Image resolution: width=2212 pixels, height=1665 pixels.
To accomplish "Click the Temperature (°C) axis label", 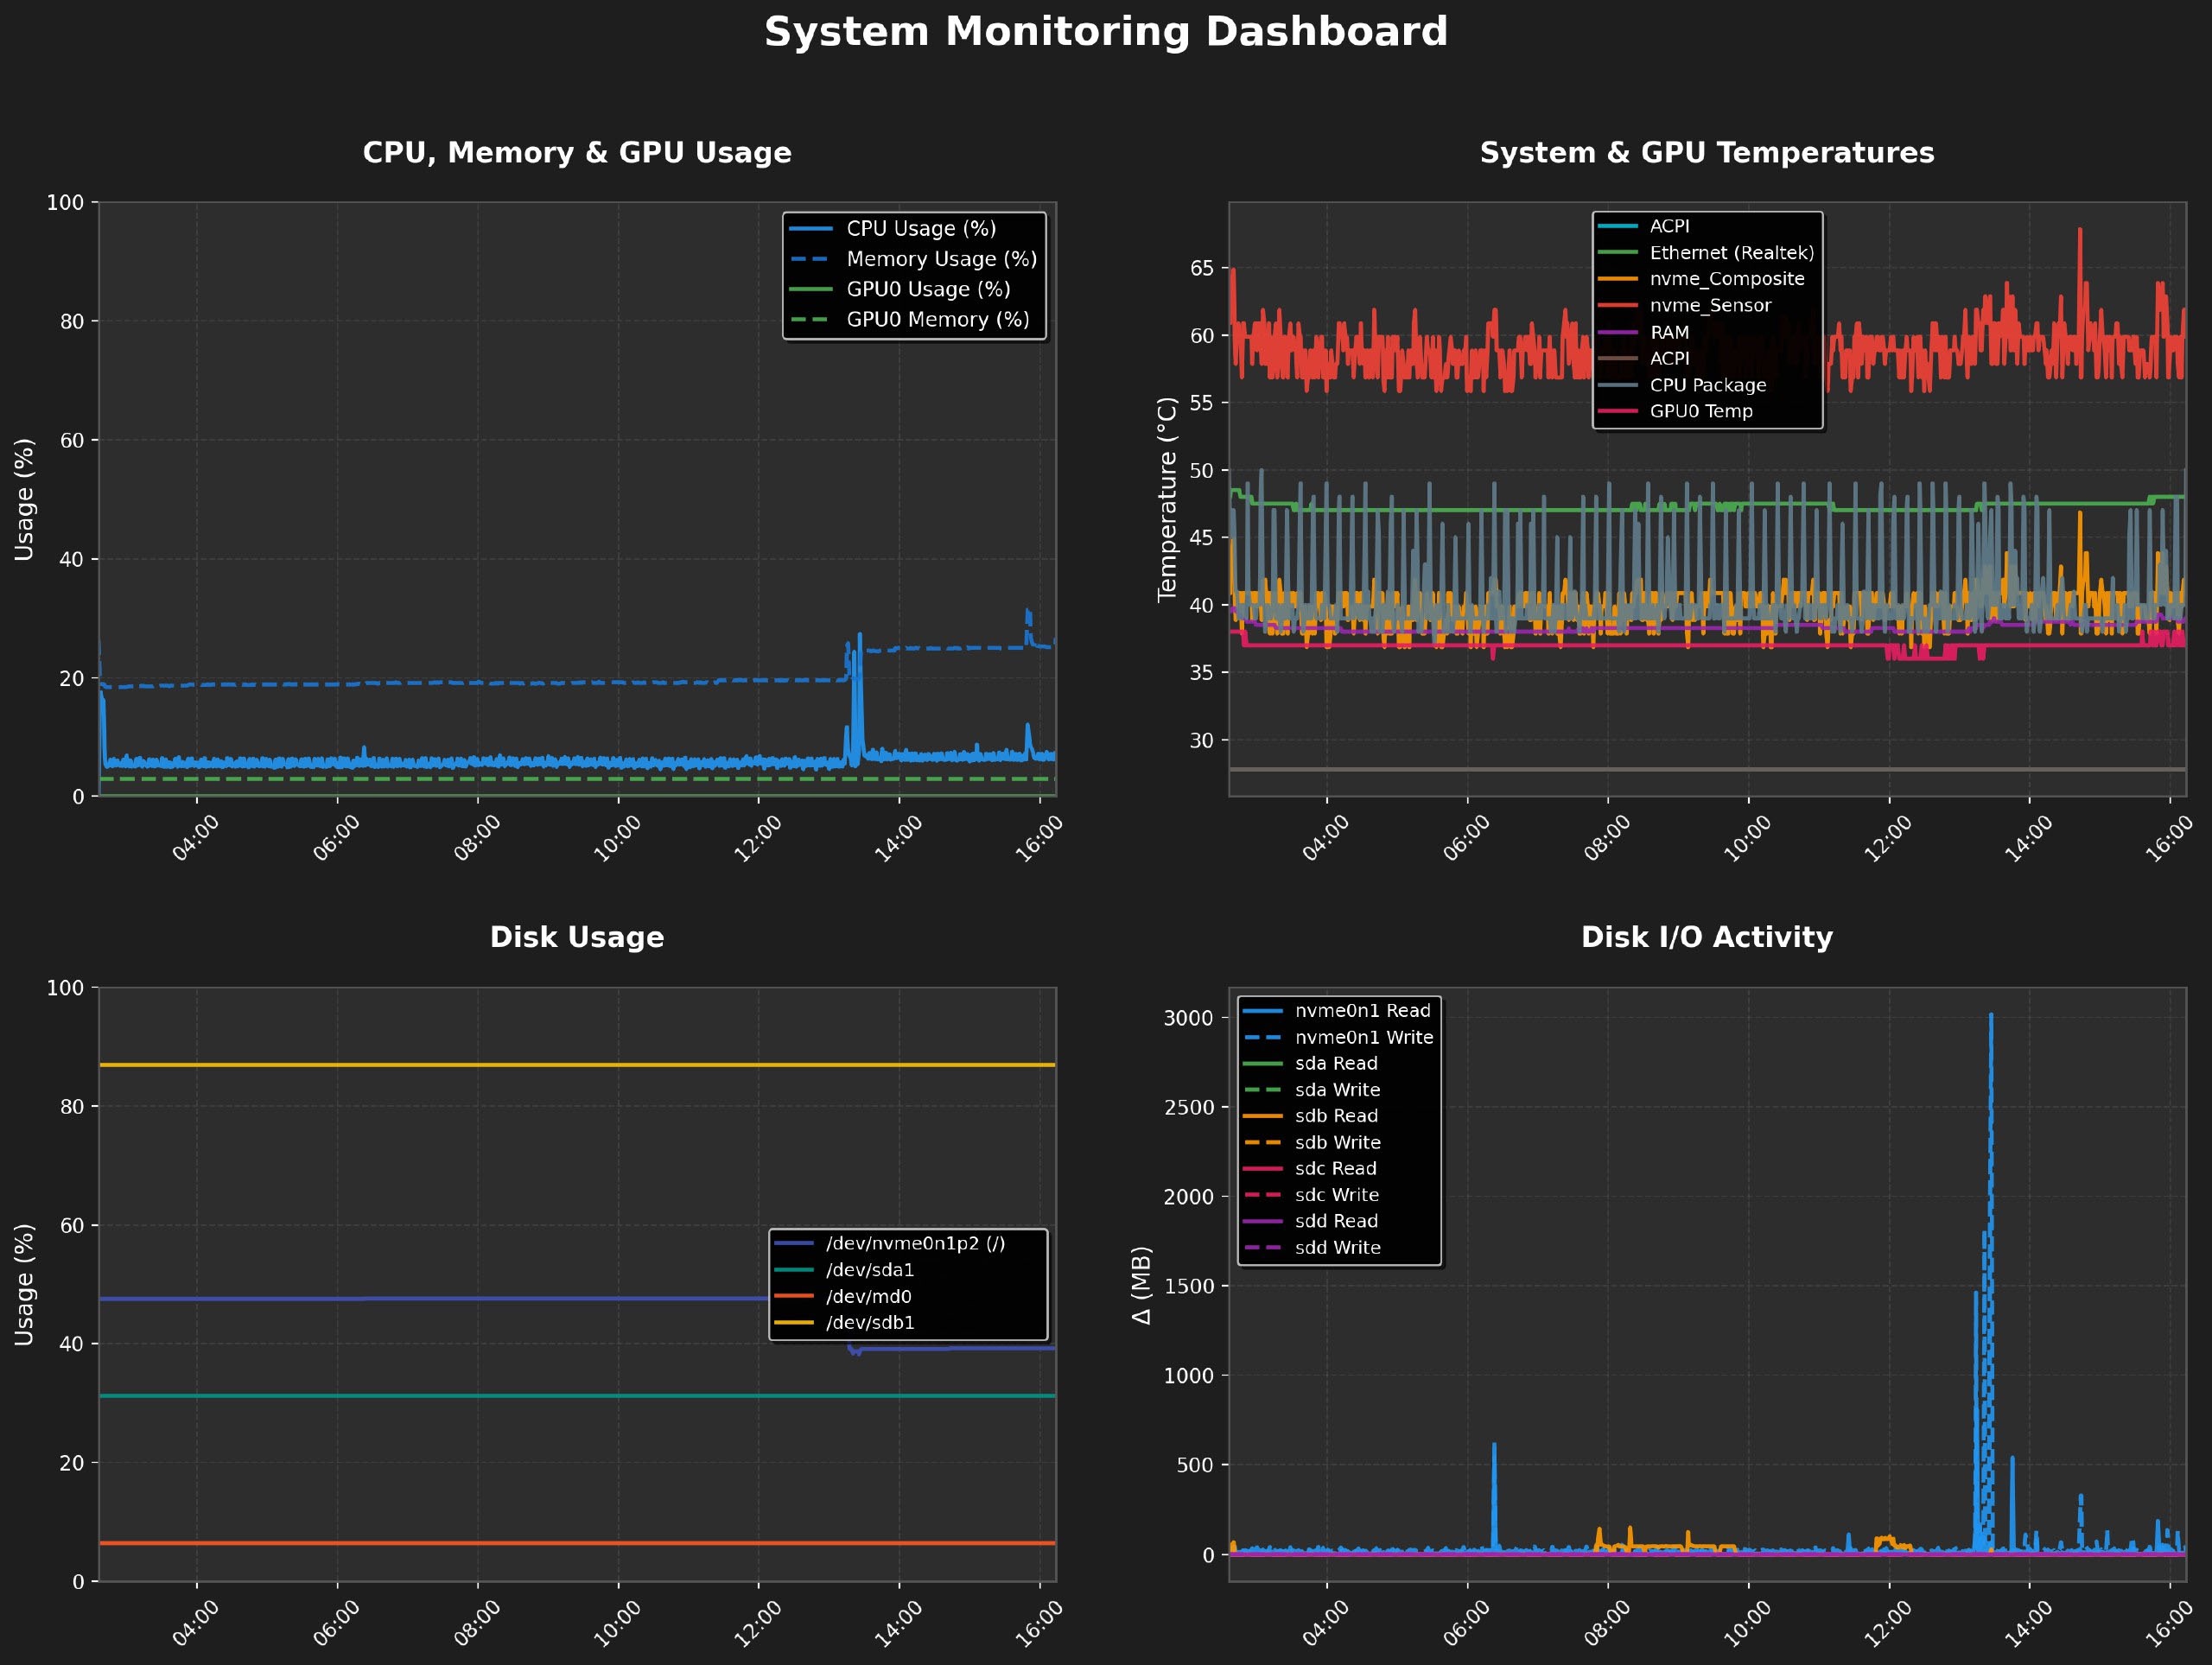I will (x=1167, y=499).
